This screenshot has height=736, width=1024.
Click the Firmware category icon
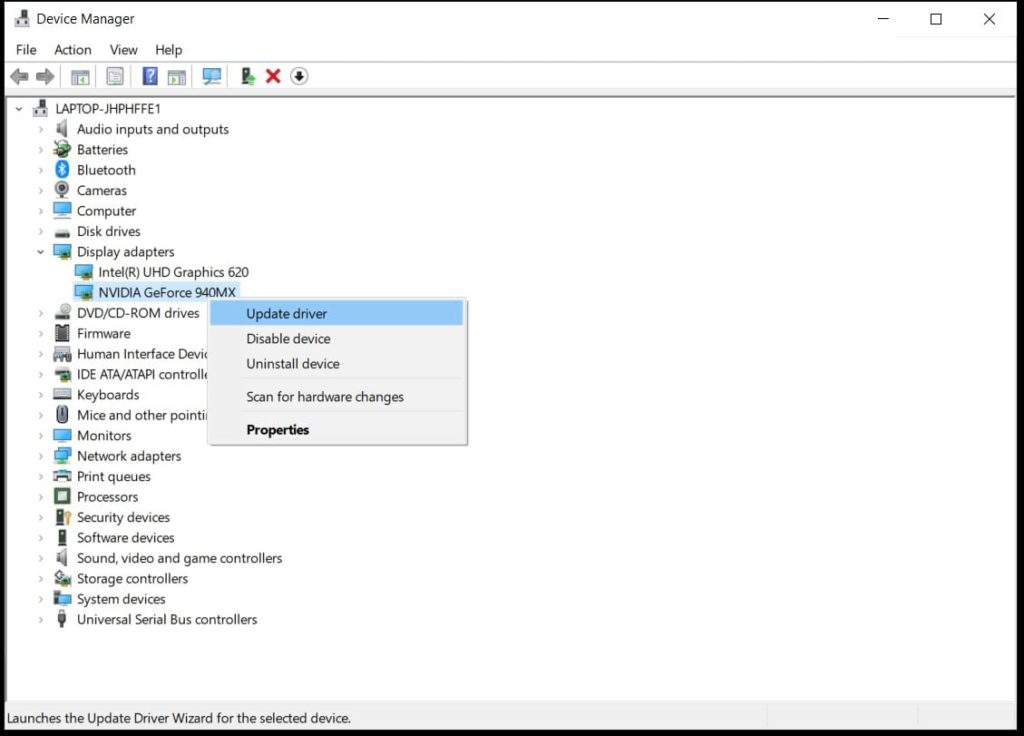tap(62, 333)
